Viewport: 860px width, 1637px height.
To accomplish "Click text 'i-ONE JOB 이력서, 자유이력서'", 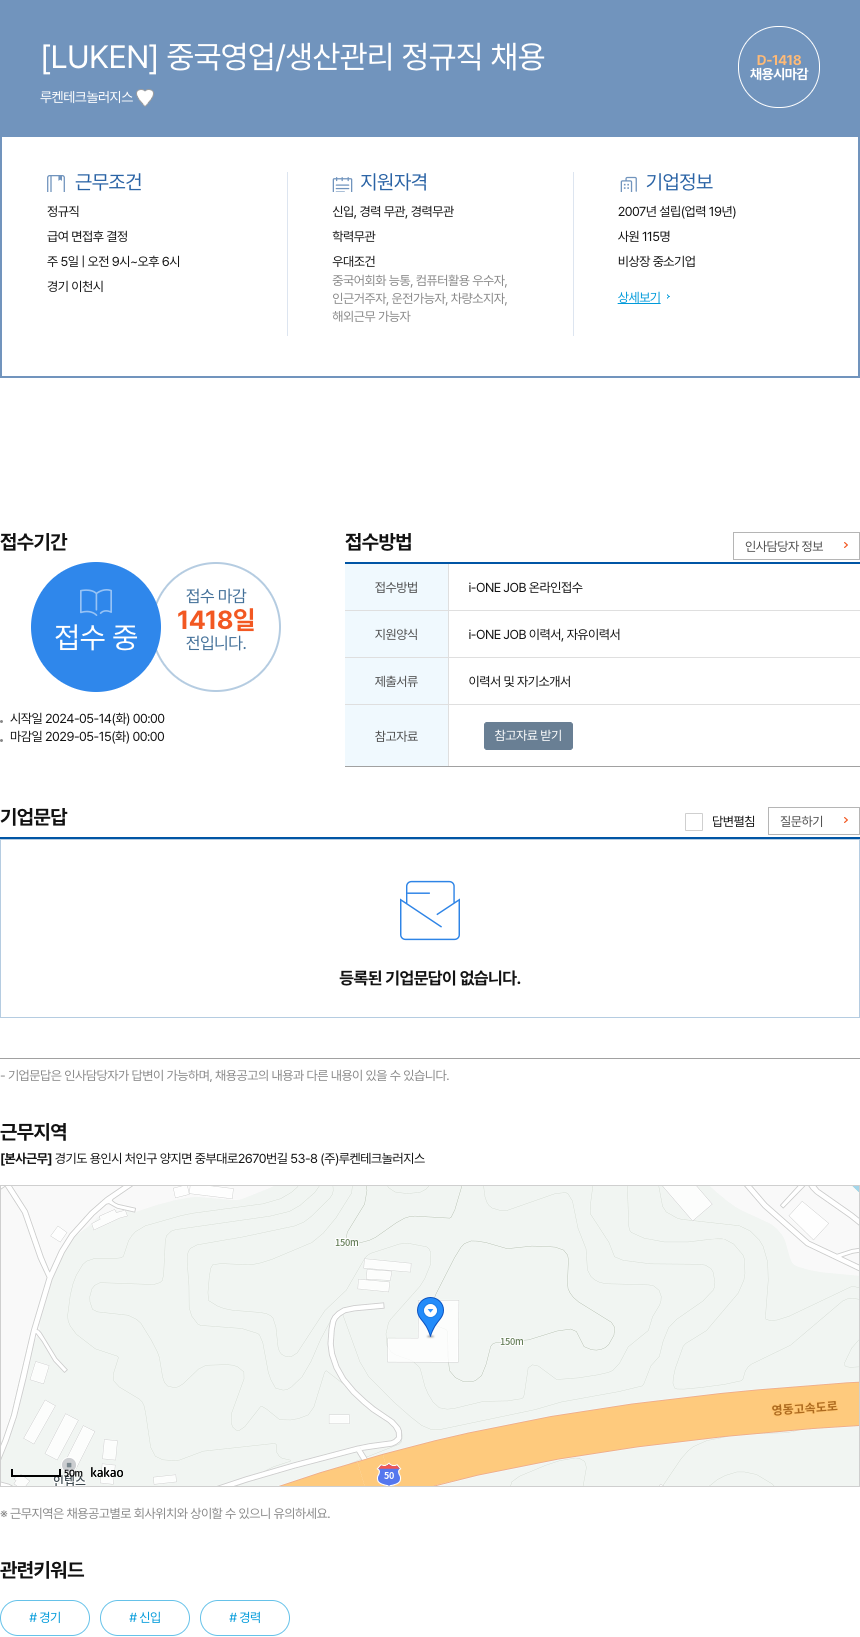I will [x=544, y=635].
